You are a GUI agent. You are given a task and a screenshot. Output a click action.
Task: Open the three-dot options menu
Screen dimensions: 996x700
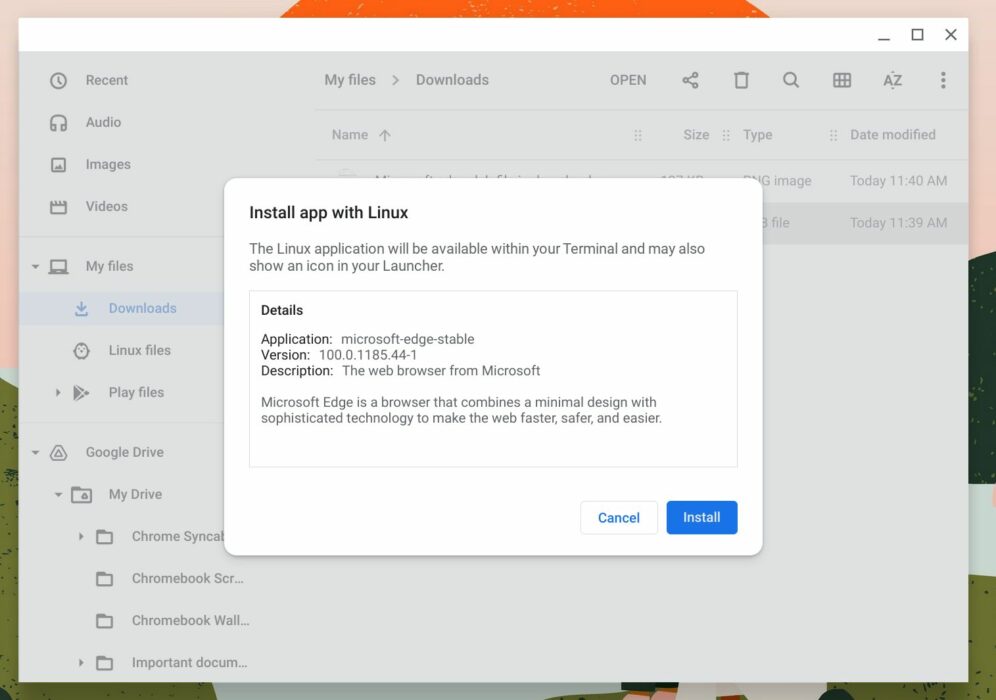[x=943, y=80]
